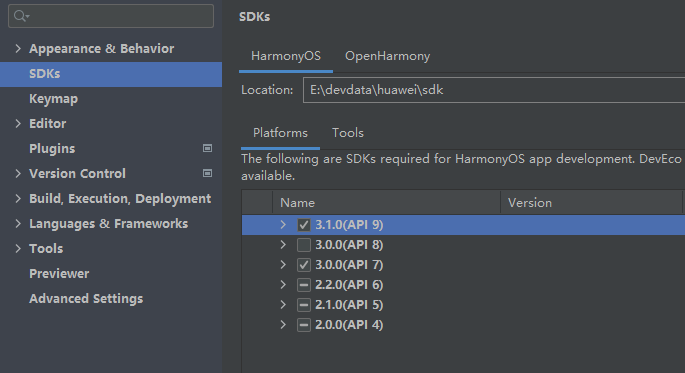Select the 3.1.0(API 9) row text
This screenshot has width=685, height=373.
(x=349, y=225)
